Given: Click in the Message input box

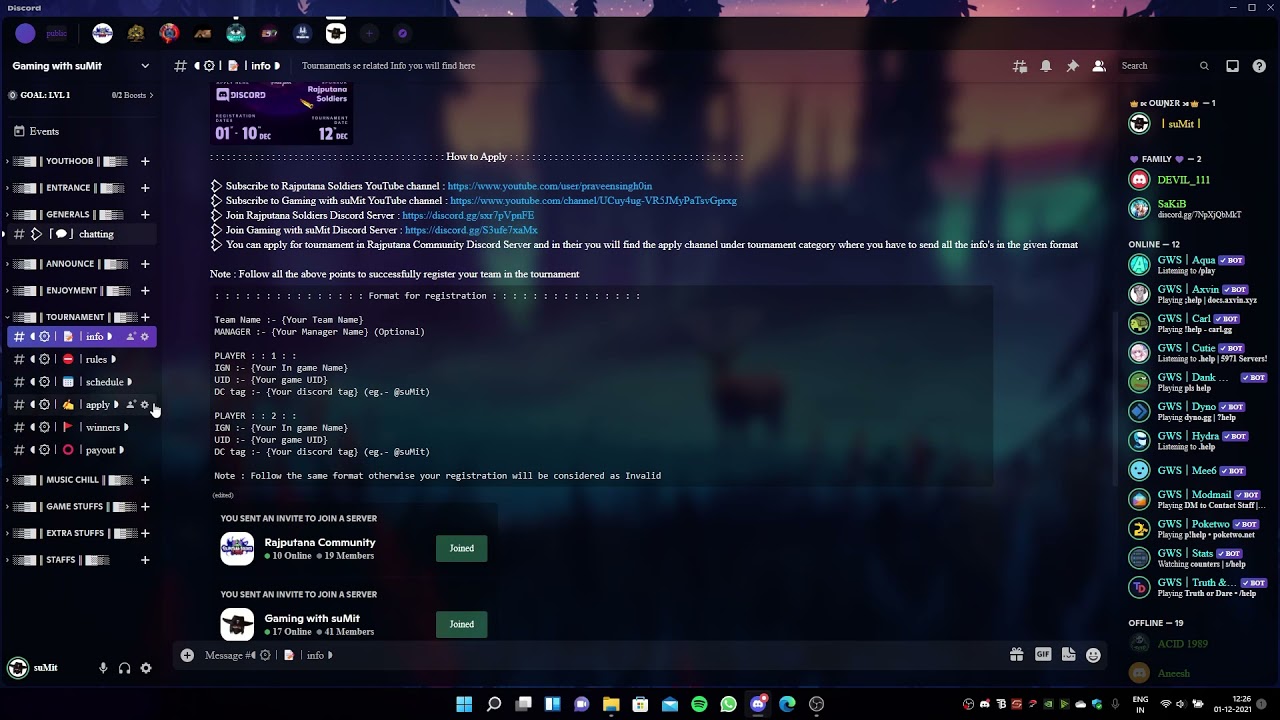Looking at the screenshot, I should click(600, 655).
